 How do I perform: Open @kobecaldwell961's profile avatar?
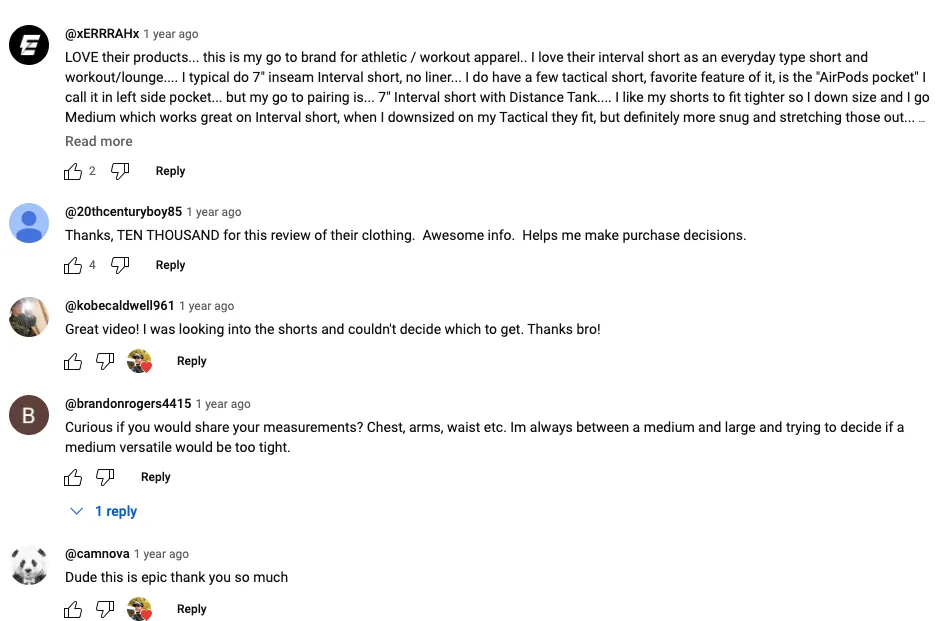29,317
